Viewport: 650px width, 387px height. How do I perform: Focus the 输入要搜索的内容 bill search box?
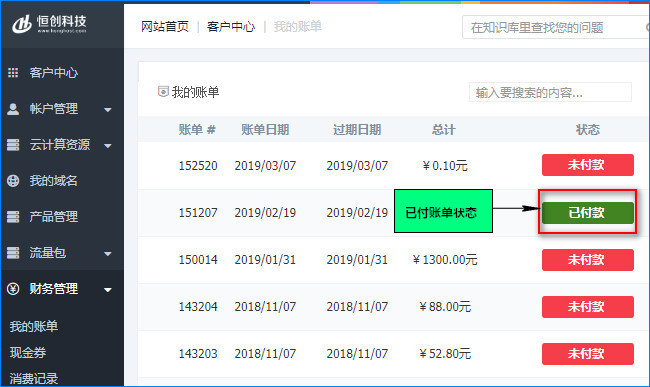coord(550,92)
